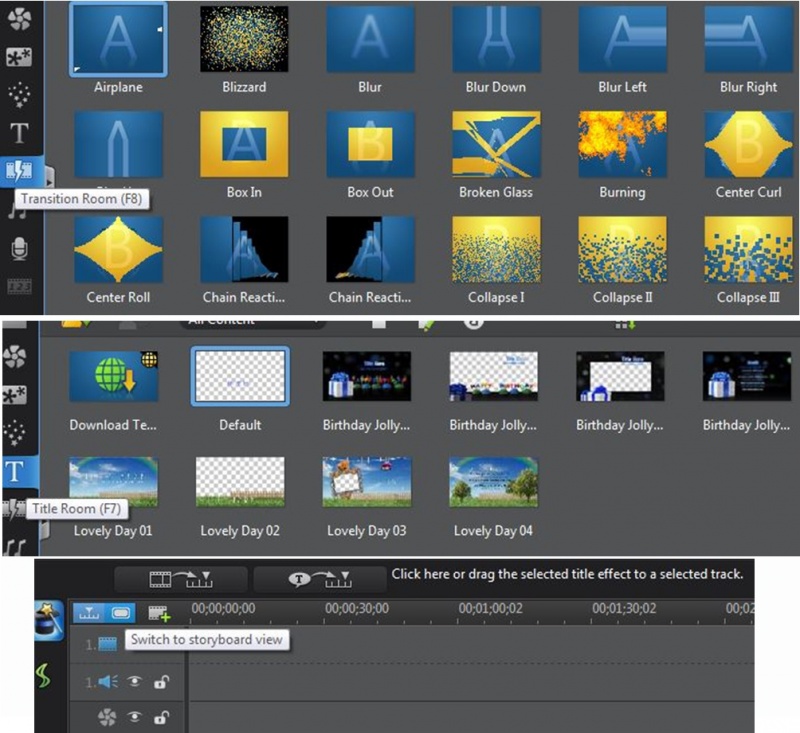800x733 pixels.
Task: Click the 00;01;00;02 mark on timeline ruler
Action: 492,608
